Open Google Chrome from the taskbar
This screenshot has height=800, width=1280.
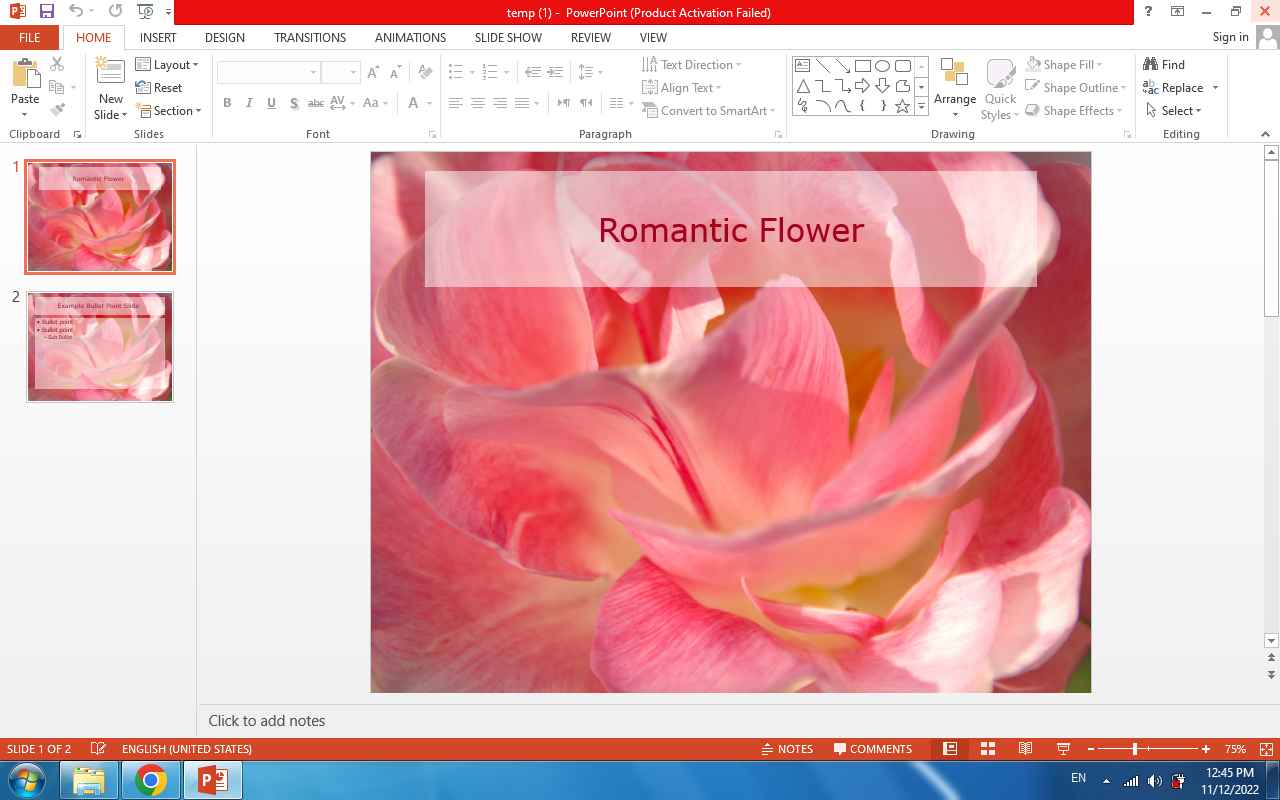(151, 780)
